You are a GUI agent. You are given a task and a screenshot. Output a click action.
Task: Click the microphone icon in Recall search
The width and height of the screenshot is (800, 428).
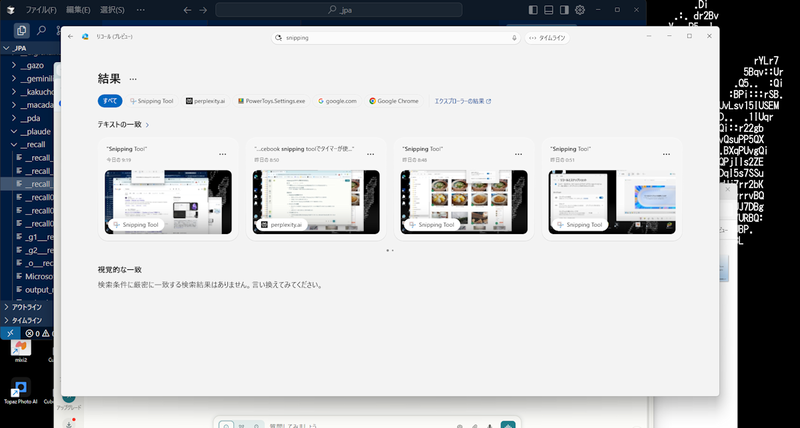pyautogui.click(x=514, y=38)
